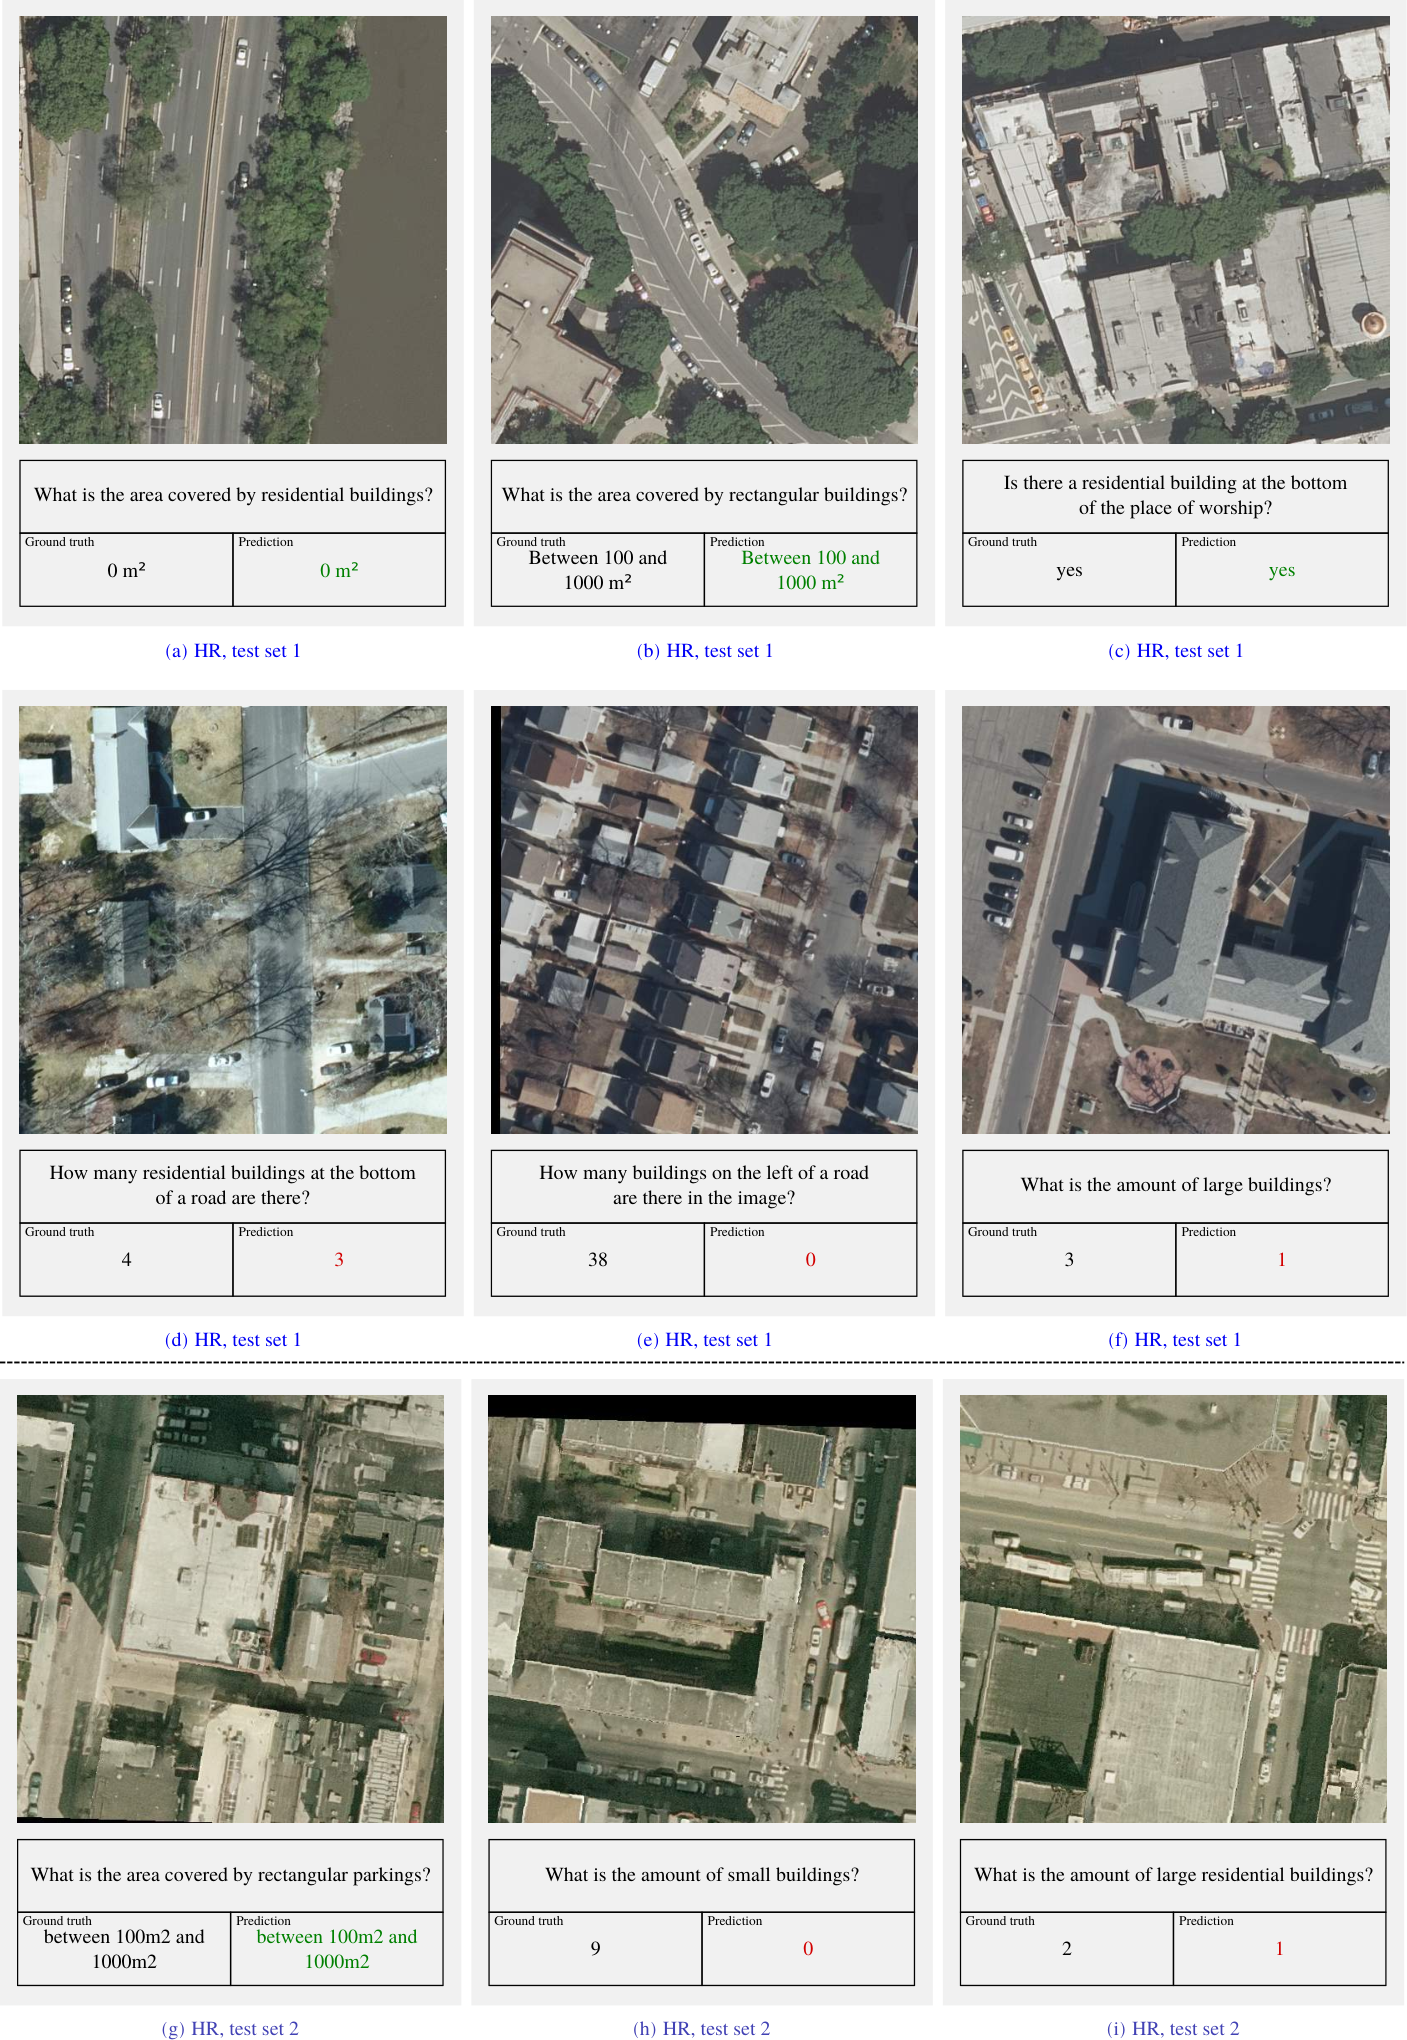Open the street-crossing aerial image in panel (i)
This screenshot has height=2040, width=1407.
pyautogui.click(x=1173, y=1609)
